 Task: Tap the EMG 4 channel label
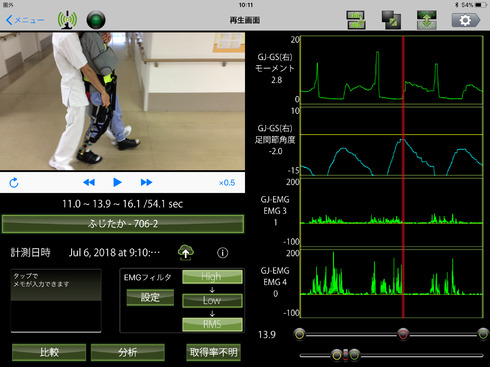coord(275,282)
